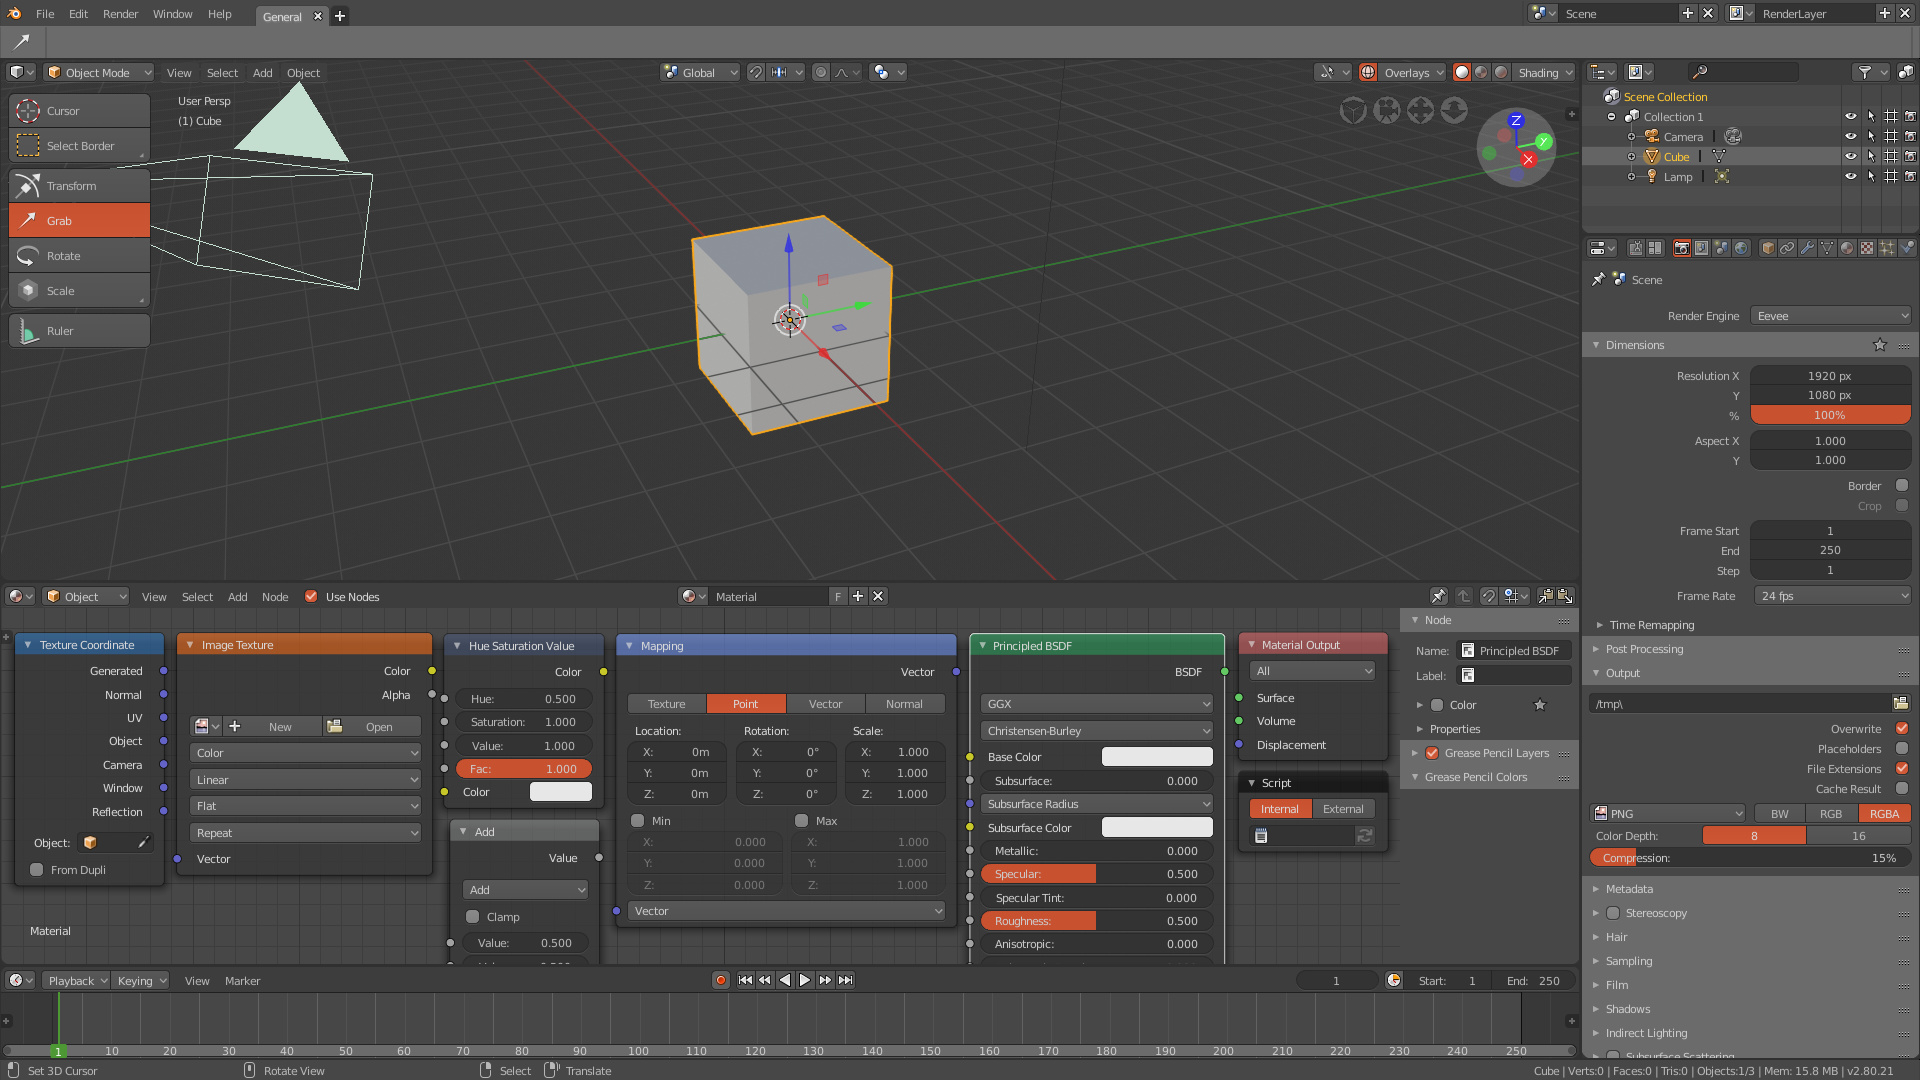
Task: Change the Frame Rate from 24 fps
Action: pyautogui.click(x=1831, y=595)
